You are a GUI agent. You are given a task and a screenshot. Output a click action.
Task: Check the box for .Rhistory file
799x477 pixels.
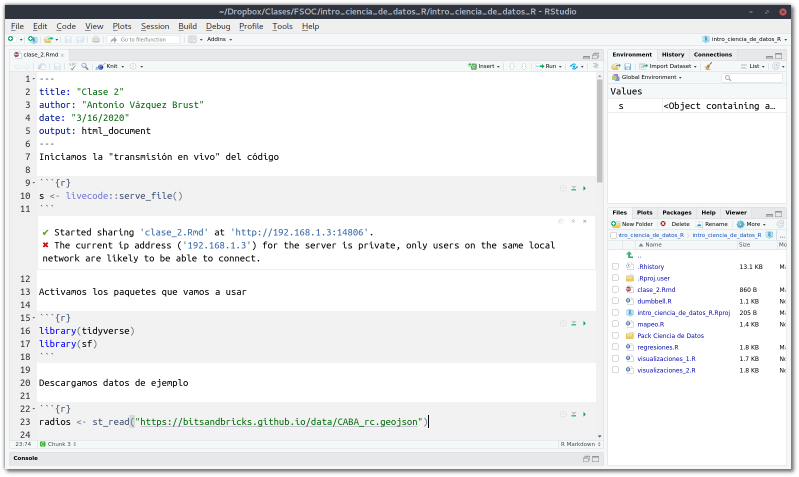pyautogui.click(x=615, y=267)
